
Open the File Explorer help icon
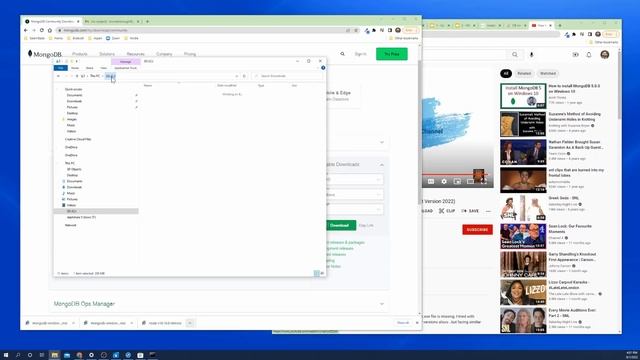pyautogui.click(x=323, y=68)
